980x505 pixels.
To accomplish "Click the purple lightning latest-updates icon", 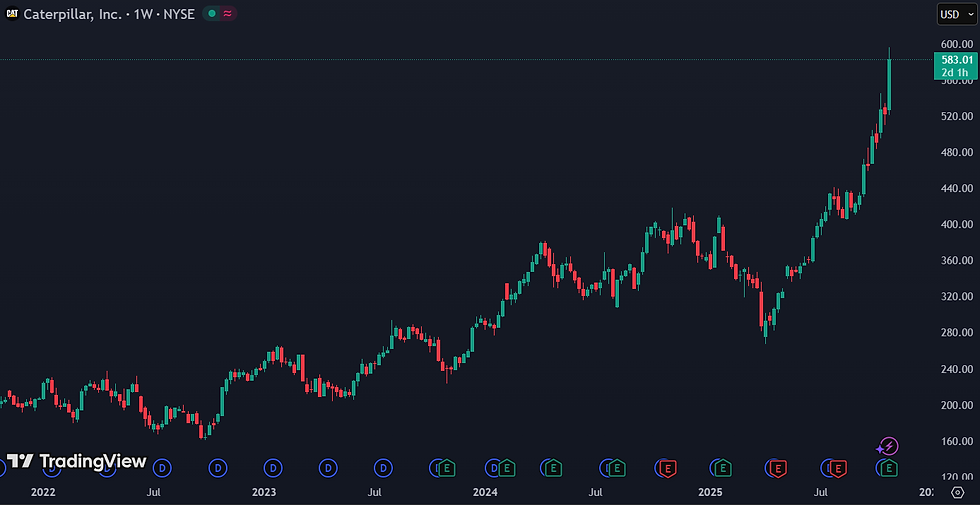I will (889, 446).
